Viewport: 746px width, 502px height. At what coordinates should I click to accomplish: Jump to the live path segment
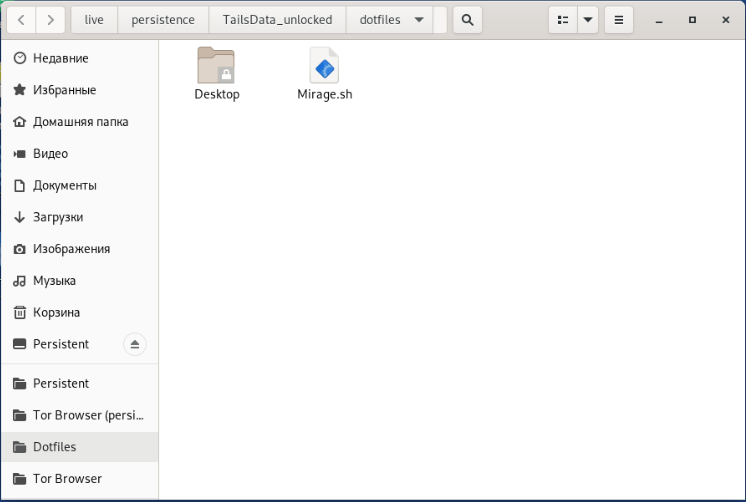pyautogui.click(x=94, y=20)
